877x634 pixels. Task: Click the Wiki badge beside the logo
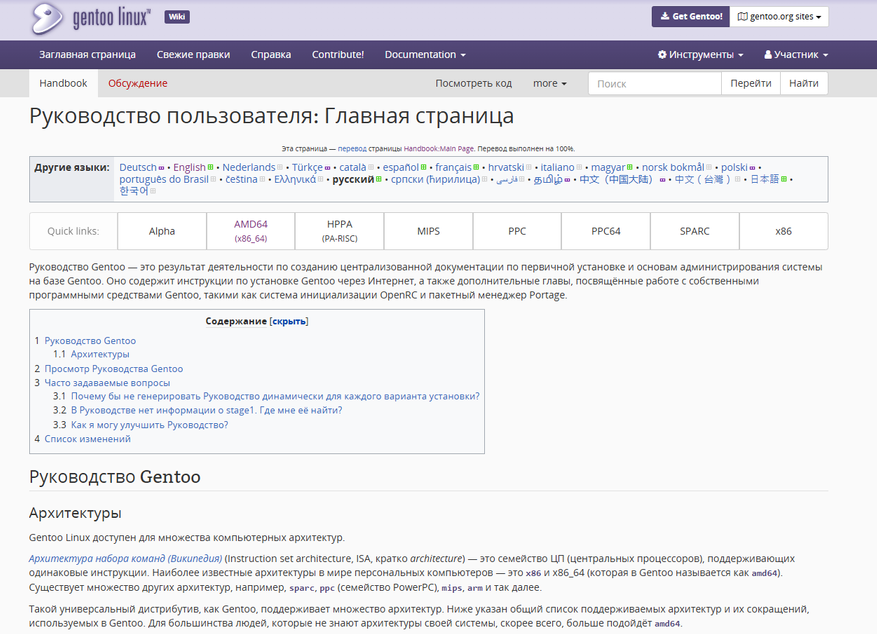coord(177,17)
